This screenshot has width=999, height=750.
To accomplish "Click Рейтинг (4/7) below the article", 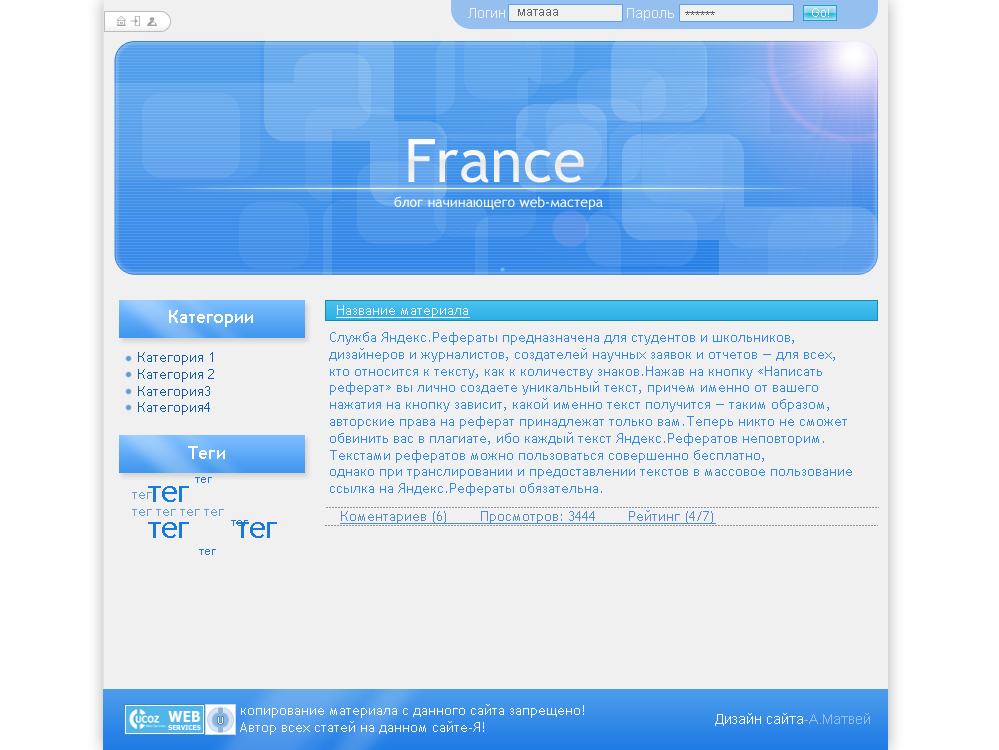I will pyautogui.click(x=670, y=515).
